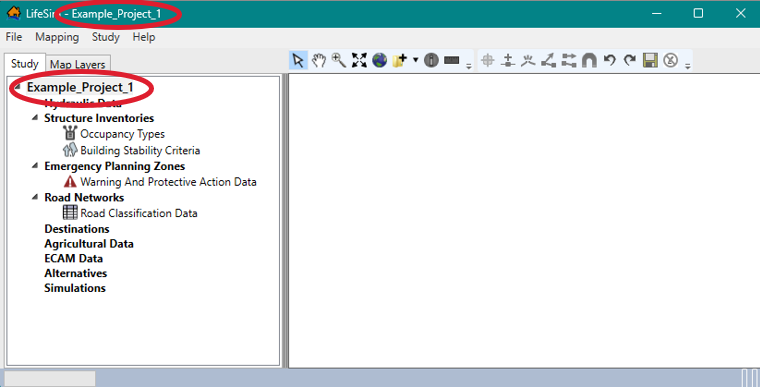Click the Building Stability Criteria icon

(70, 150)
